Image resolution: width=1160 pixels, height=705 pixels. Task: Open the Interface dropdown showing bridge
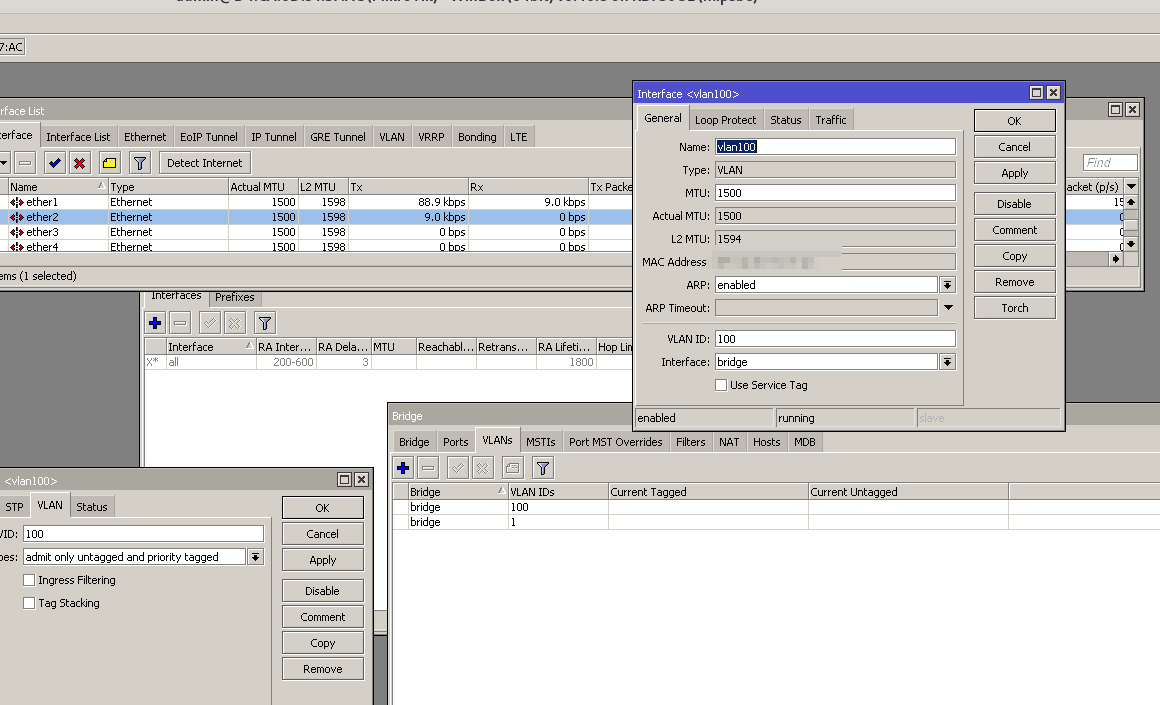[947, 362]
